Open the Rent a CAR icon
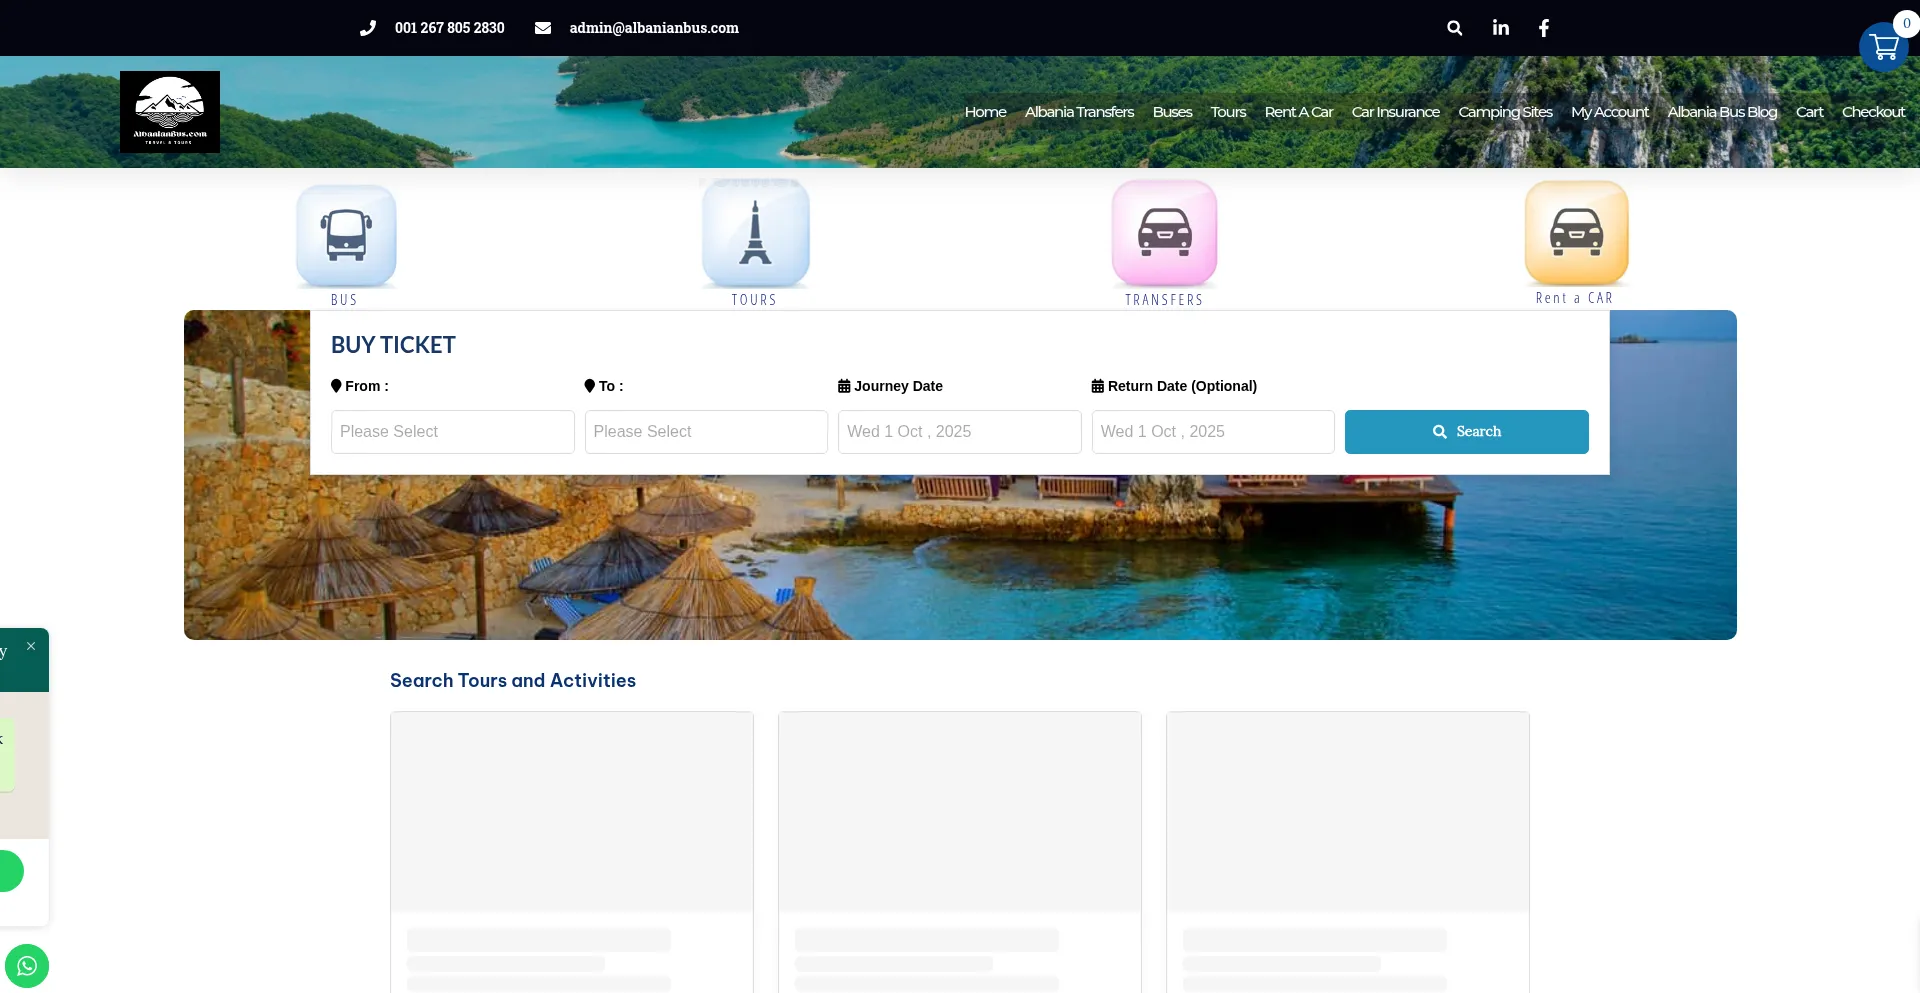Screen dimensions: 1920x993 (x=1576, y=233)
